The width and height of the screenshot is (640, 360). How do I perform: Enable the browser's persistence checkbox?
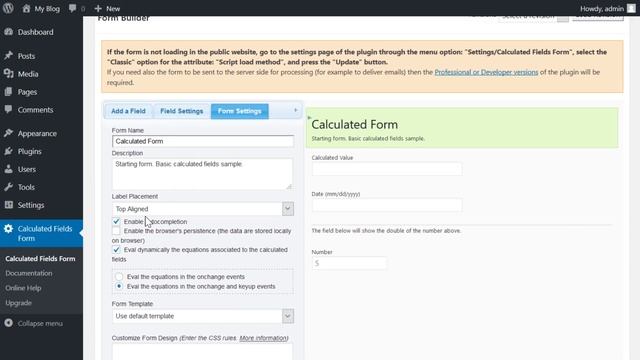[x=116, y=231]
